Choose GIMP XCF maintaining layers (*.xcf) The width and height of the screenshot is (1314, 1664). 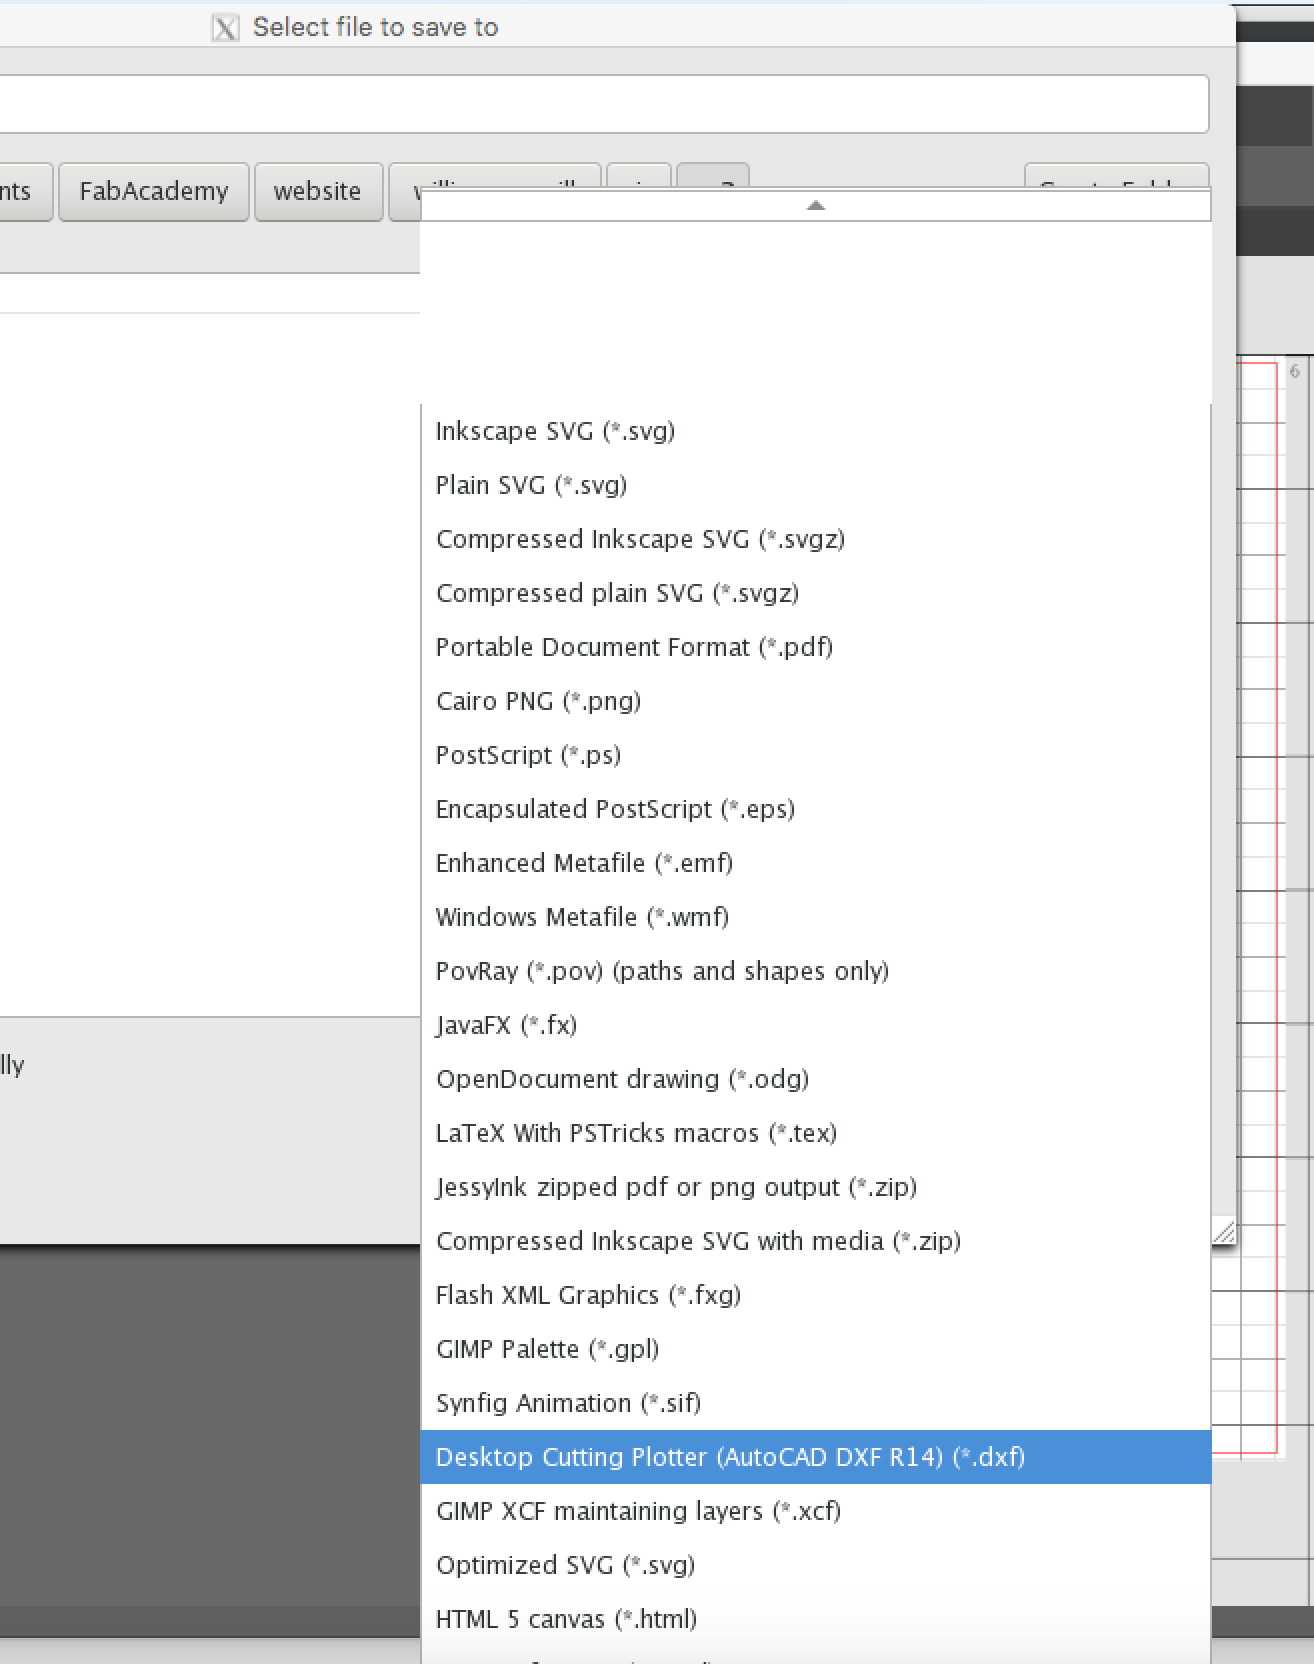tap(815, 1511)
